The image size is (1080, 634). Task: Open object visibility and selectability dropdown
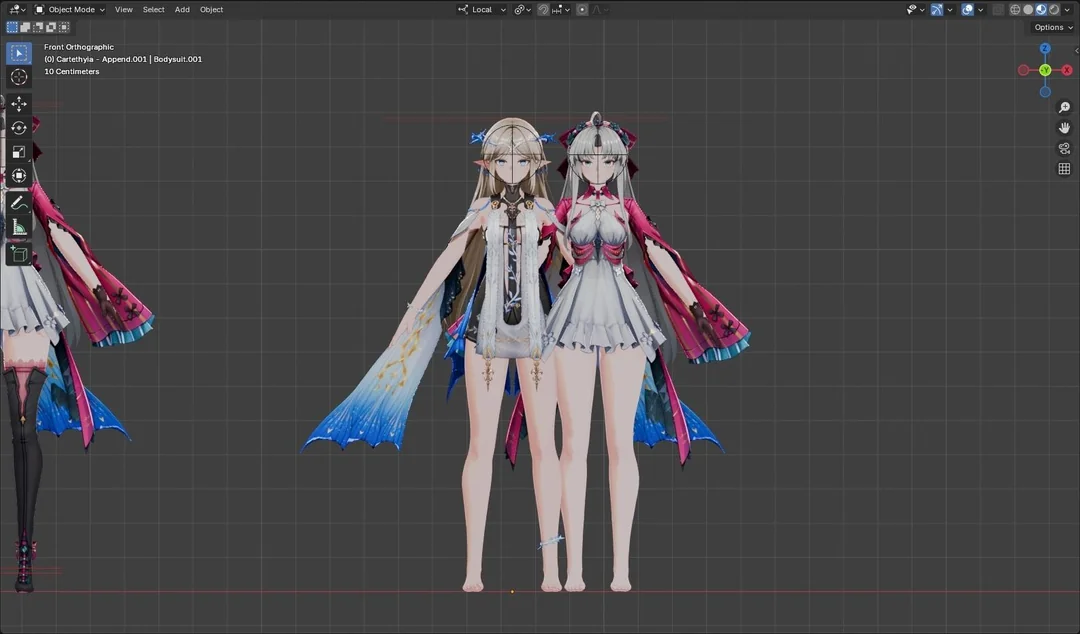coord(915,10)
